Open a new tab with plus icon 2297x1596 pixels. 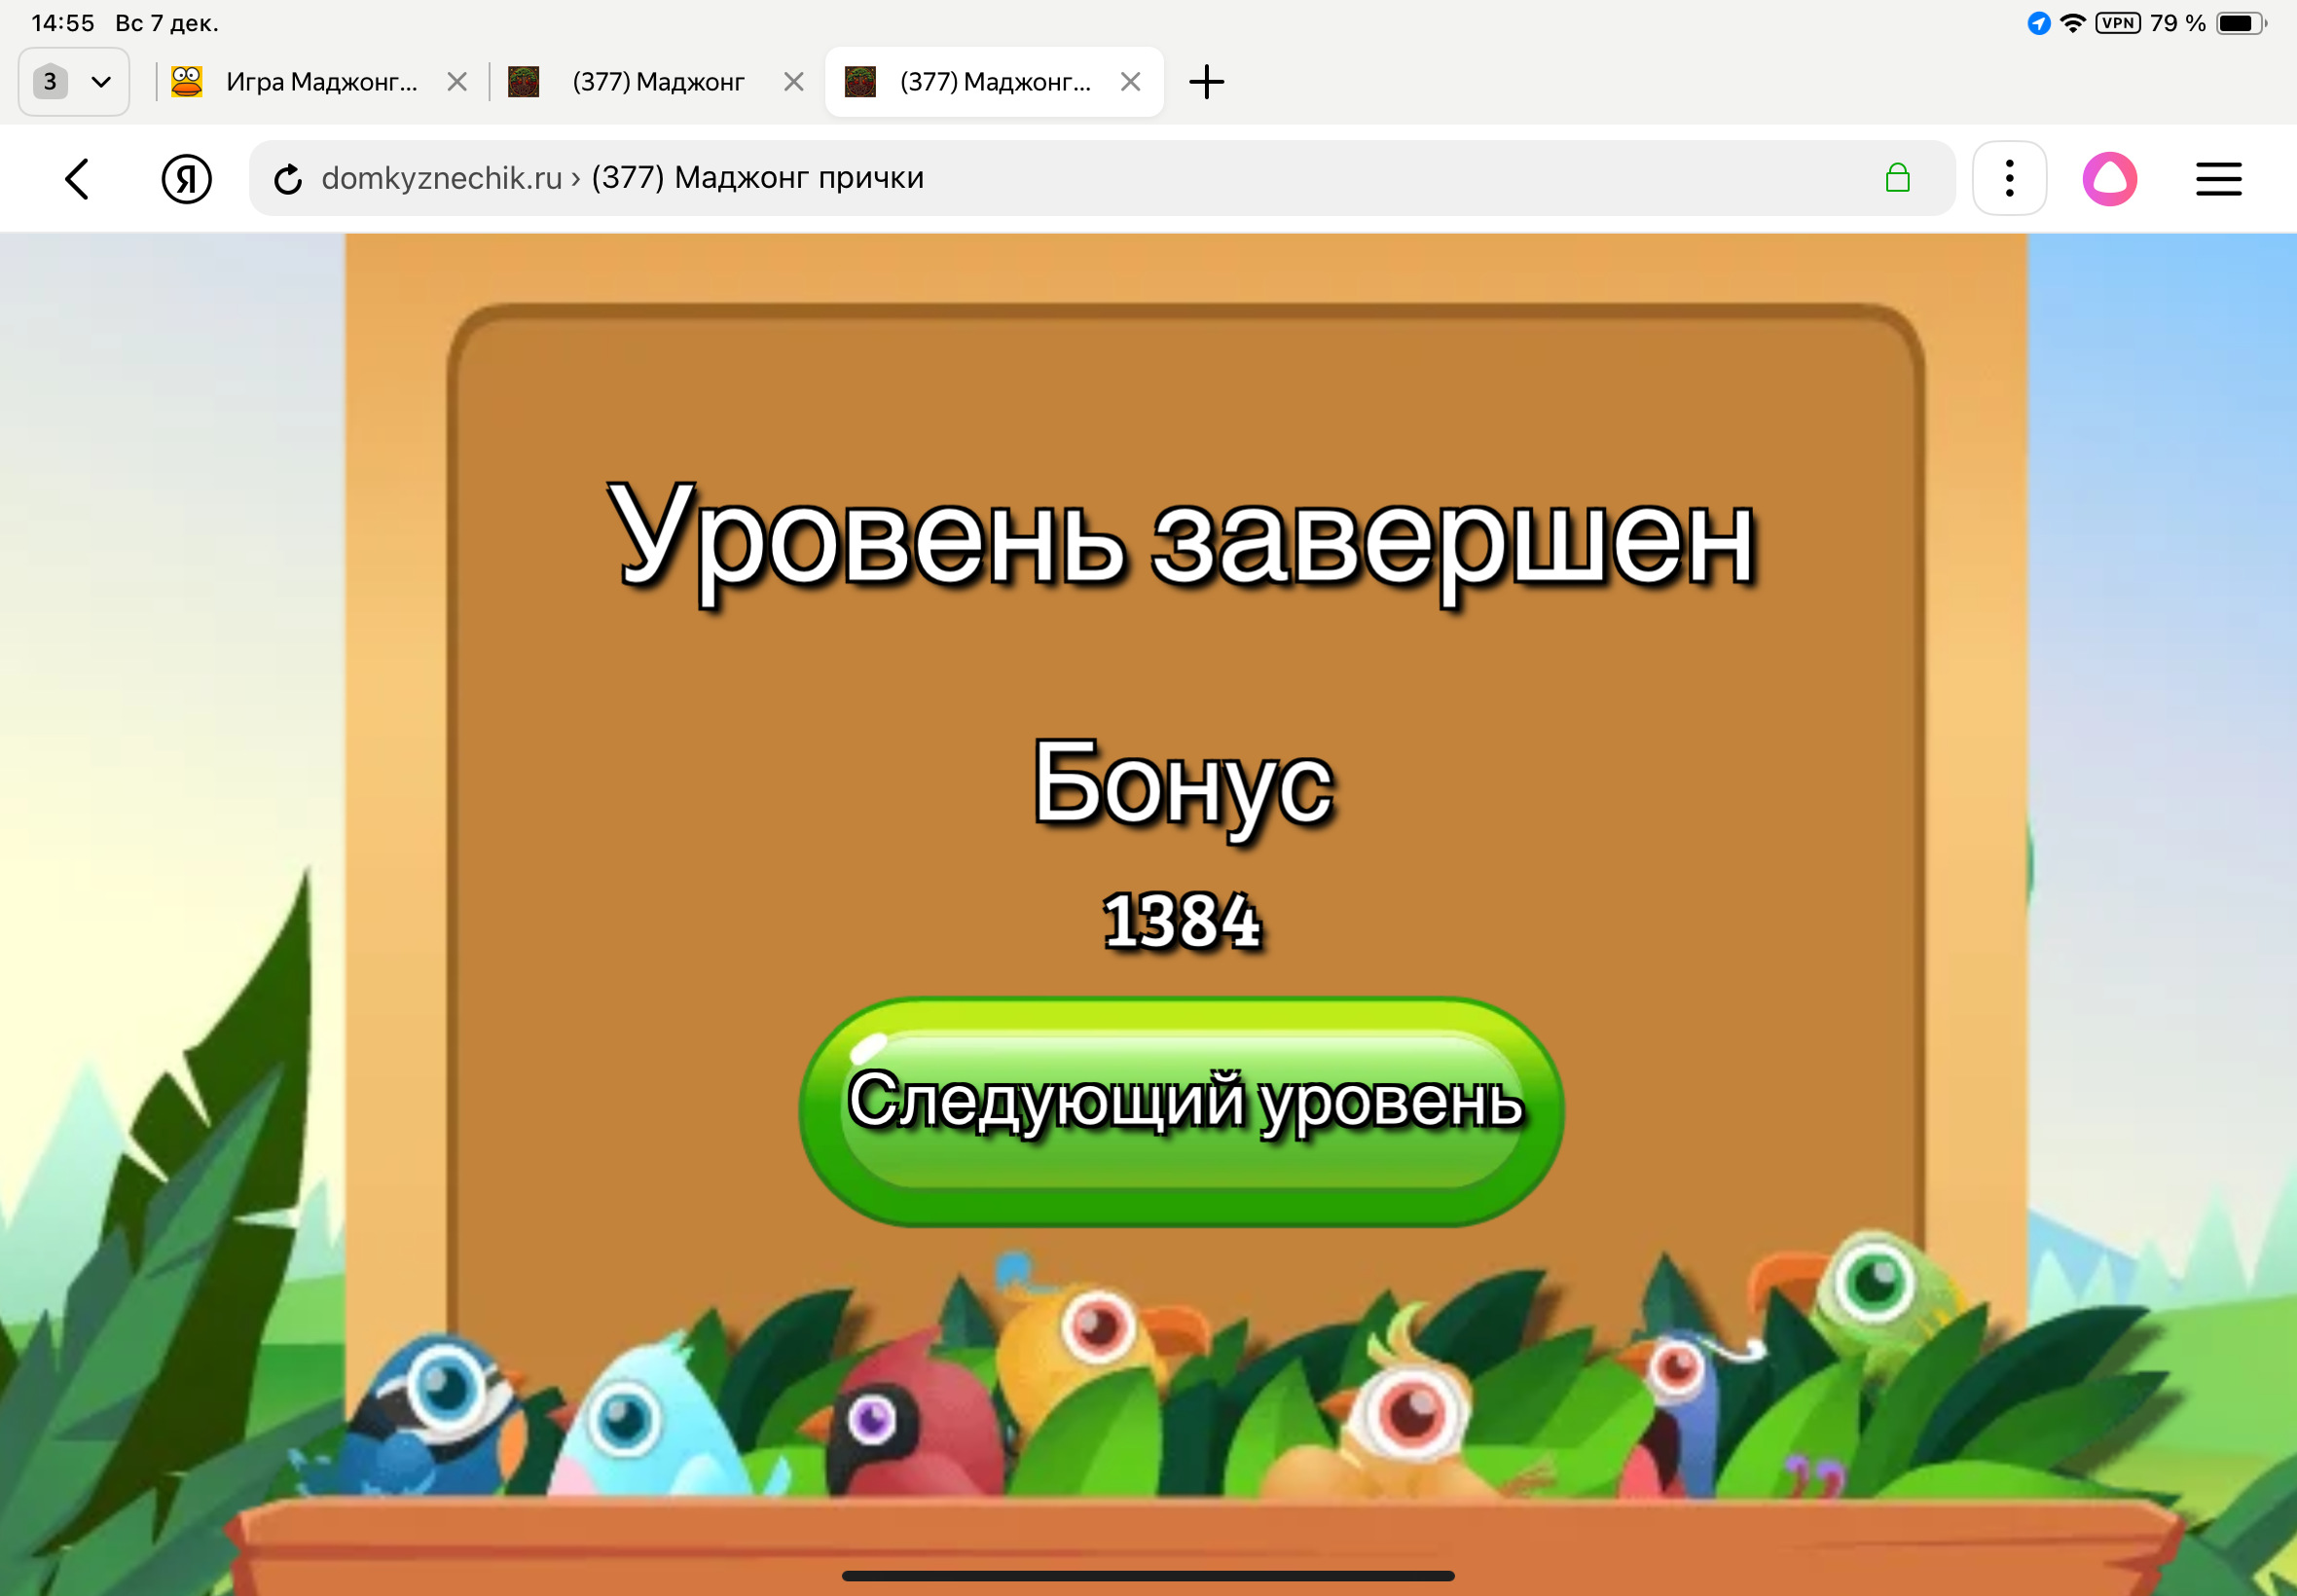pyautogui.click(x=1206, y=82)
